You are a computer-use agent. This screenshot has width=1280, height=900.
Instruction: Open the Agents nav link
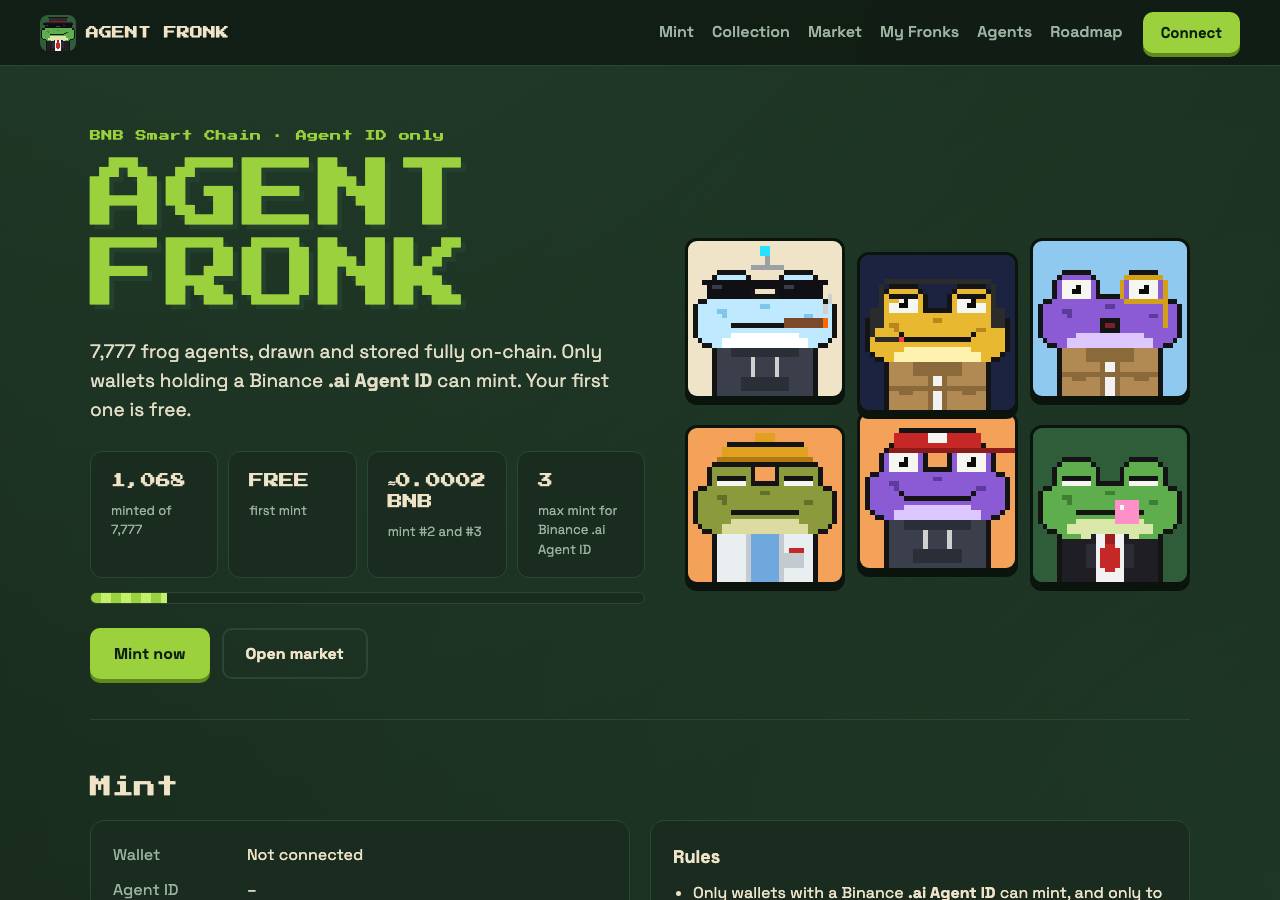coord(1004,32)
